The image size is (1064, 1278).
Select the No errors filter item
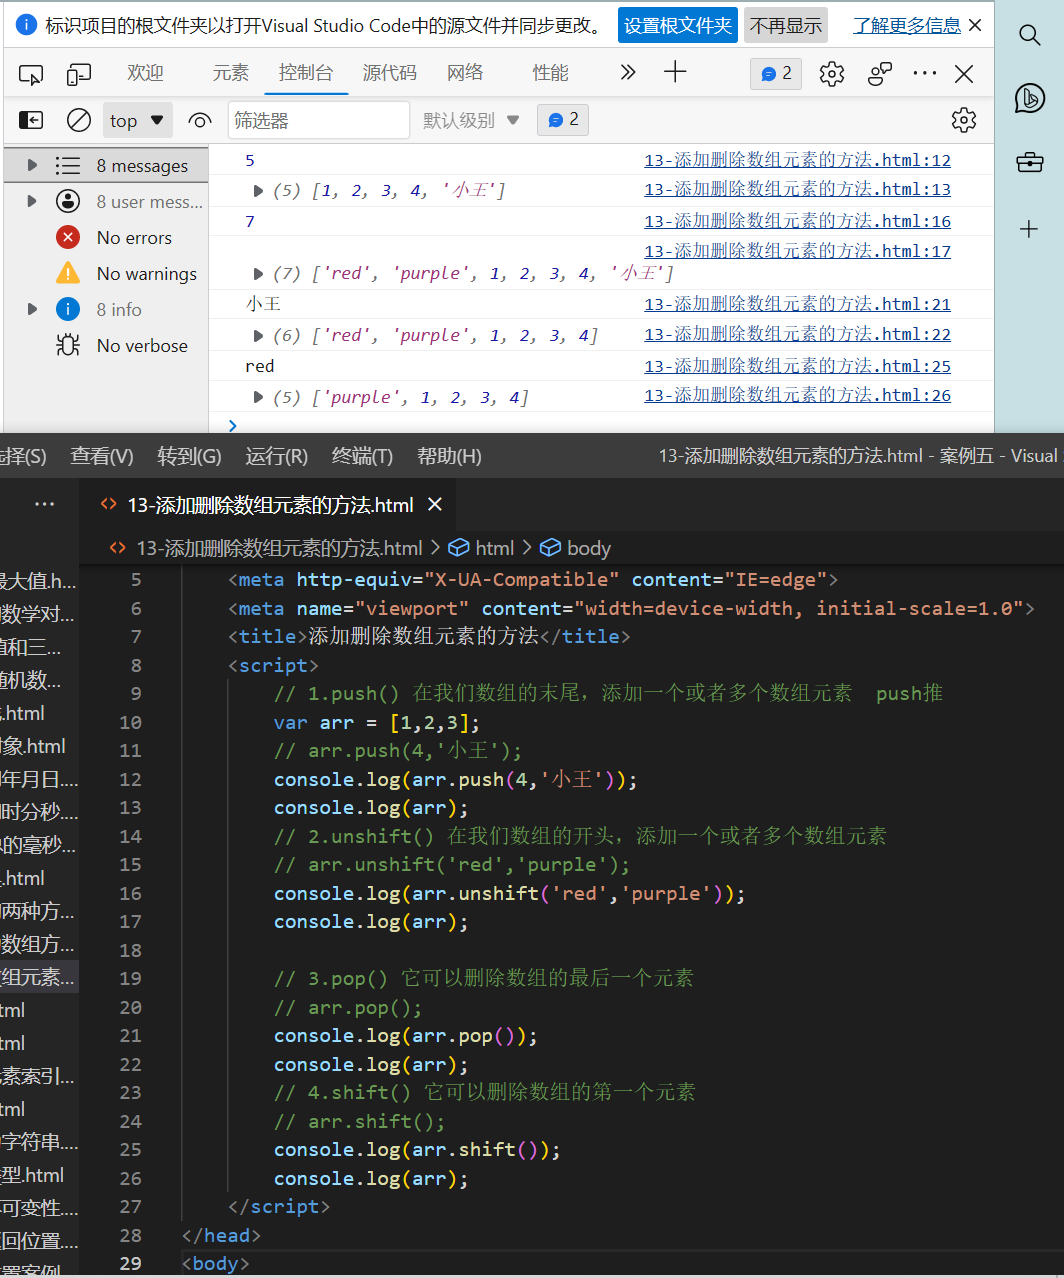[x=134, y=238]
